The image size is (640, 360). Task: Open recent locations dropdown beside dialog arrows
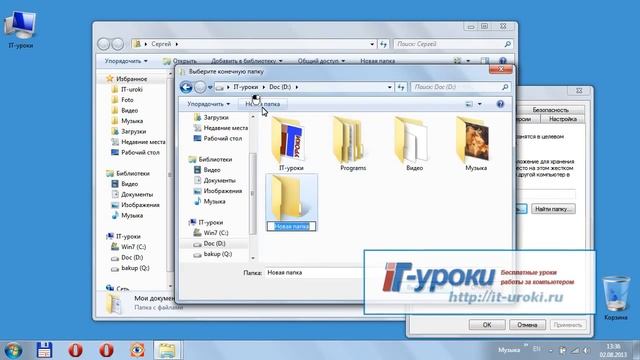[x=210, y=87]
